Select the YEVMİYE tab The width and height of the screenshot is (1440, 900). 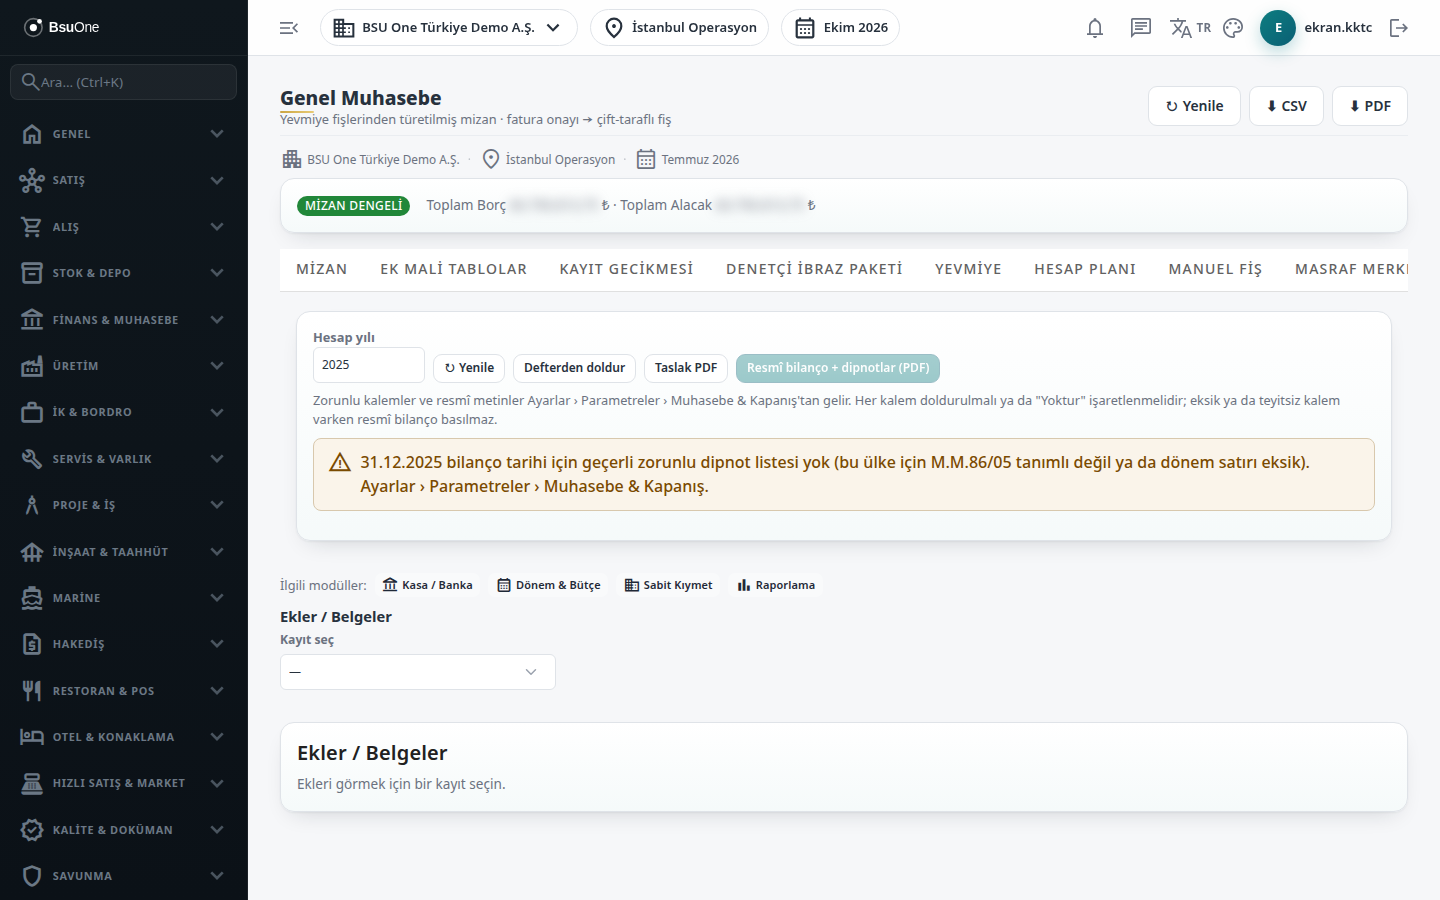pyautogui.click(x=968, y=270)
